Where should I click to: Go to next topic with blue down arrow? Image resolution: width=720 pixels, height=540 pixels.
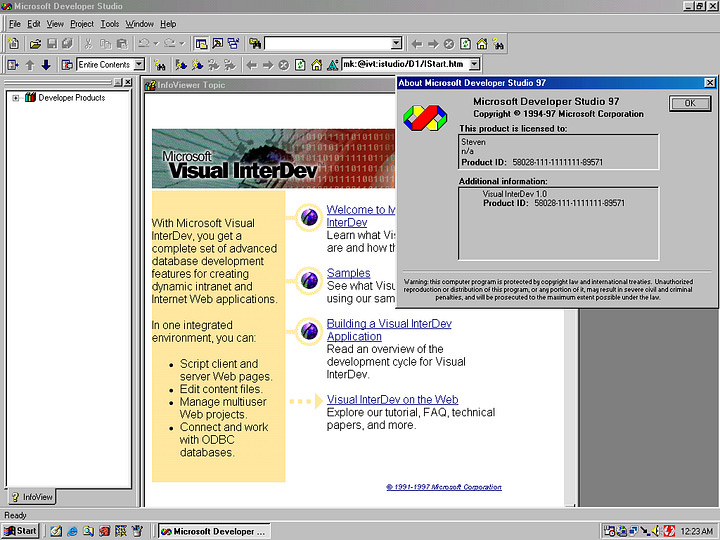(x=46, y=65)
